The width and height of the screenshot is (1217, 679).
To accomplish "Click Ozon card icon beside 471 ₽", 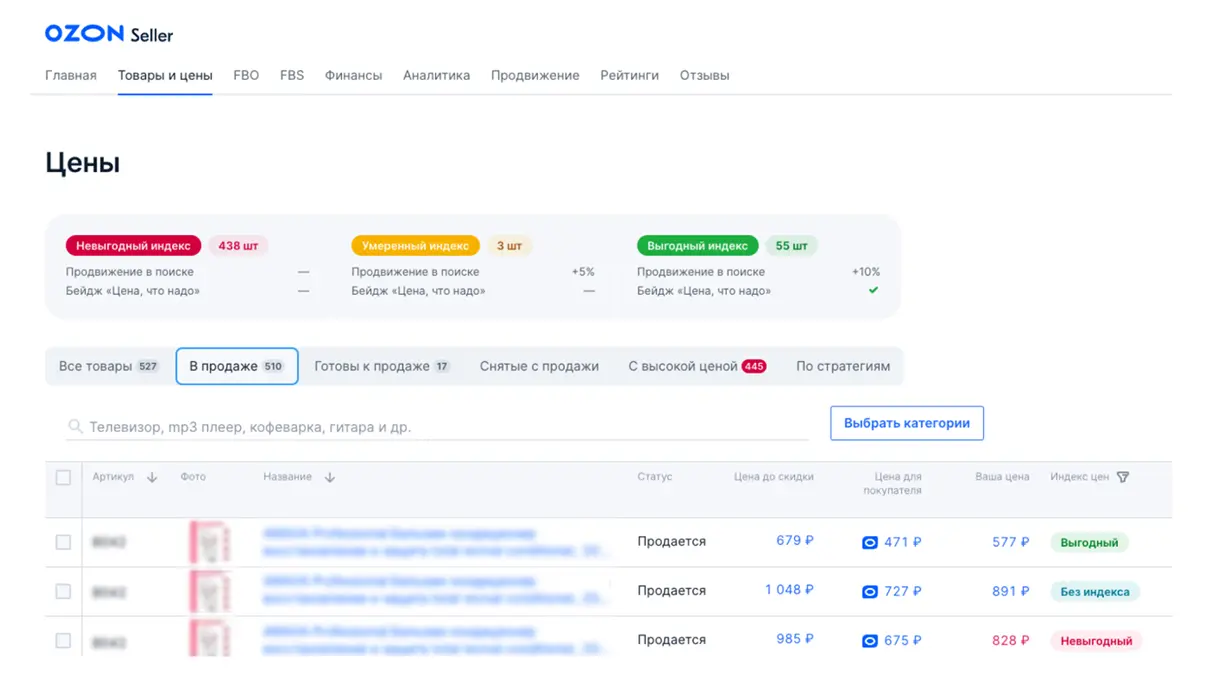I will [870, 543].
